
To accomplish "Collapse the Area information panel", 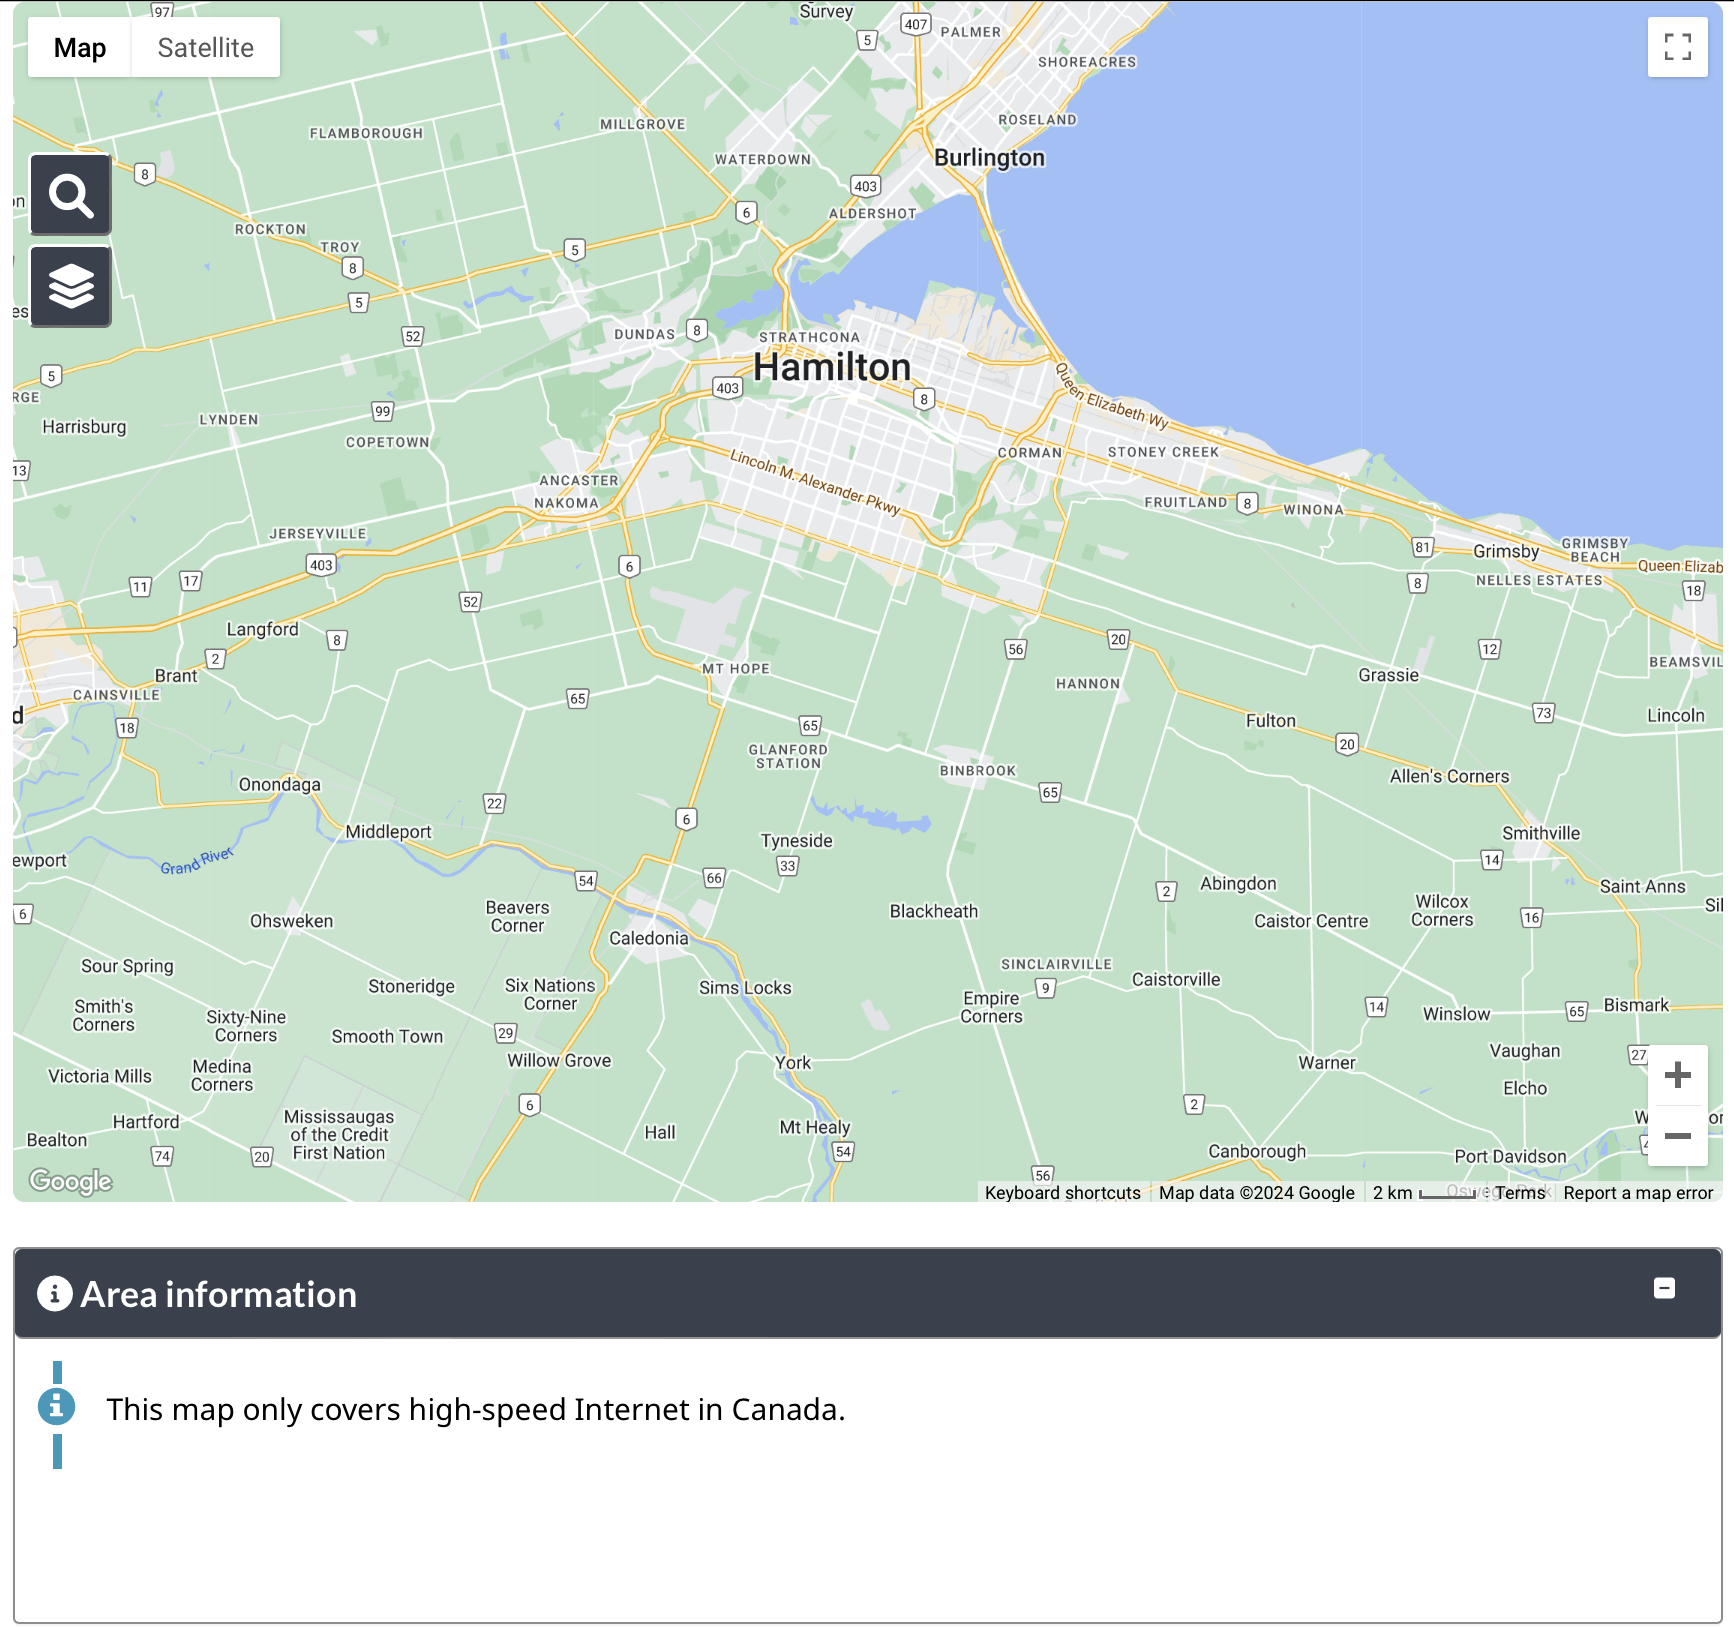I will pyautogui.click(x=1664, y=1288).
